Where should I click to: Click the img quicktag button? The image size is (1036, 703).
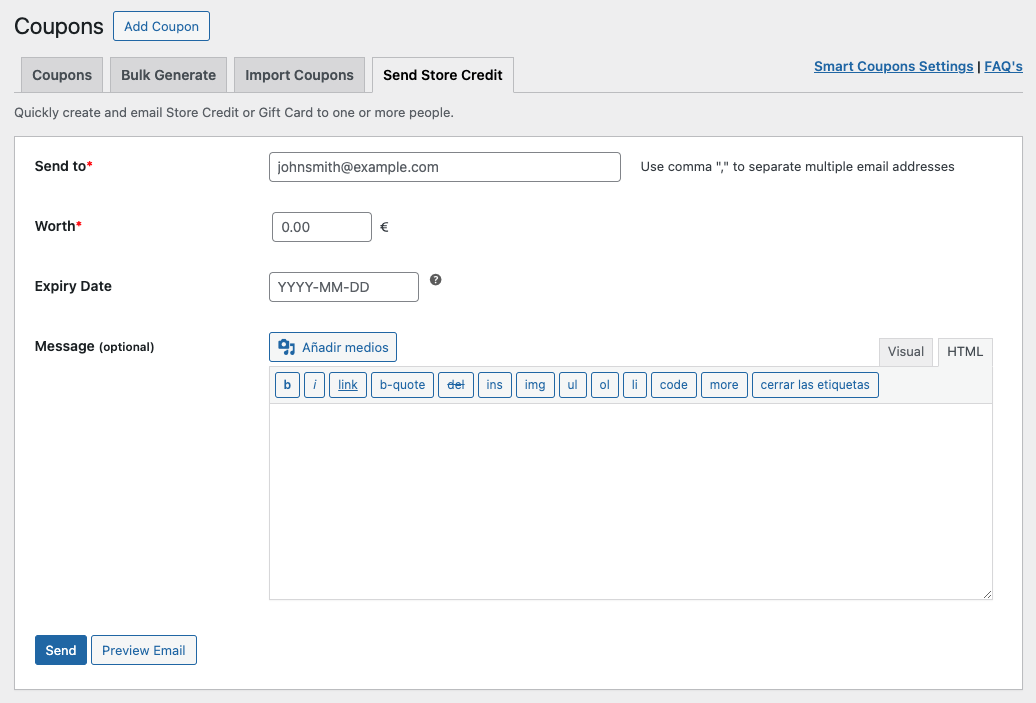click(x=535, y=385)
